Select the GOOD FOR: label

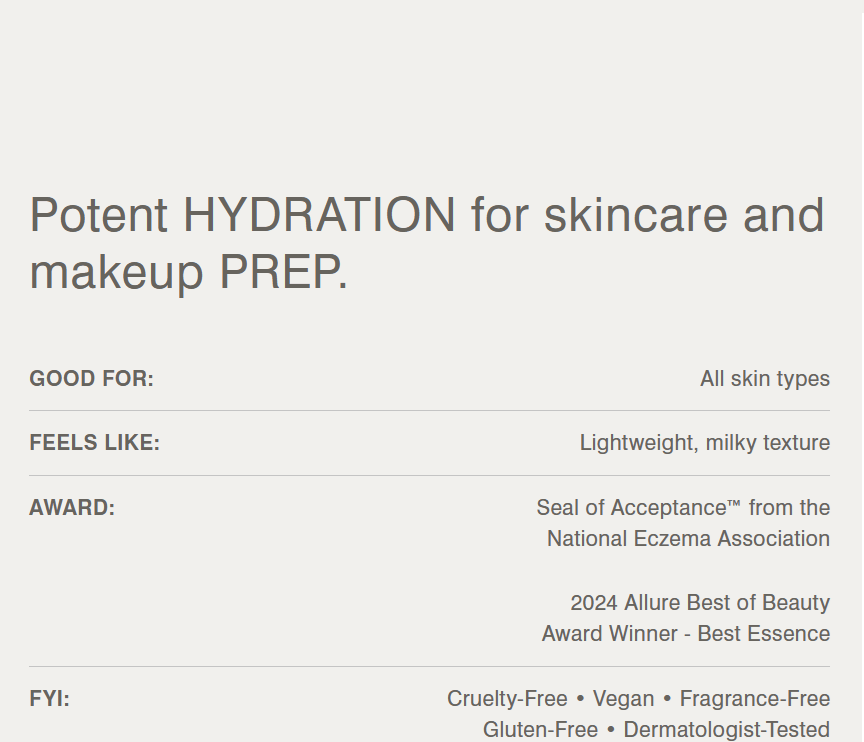pyautogui.click(x=91, y=379)
